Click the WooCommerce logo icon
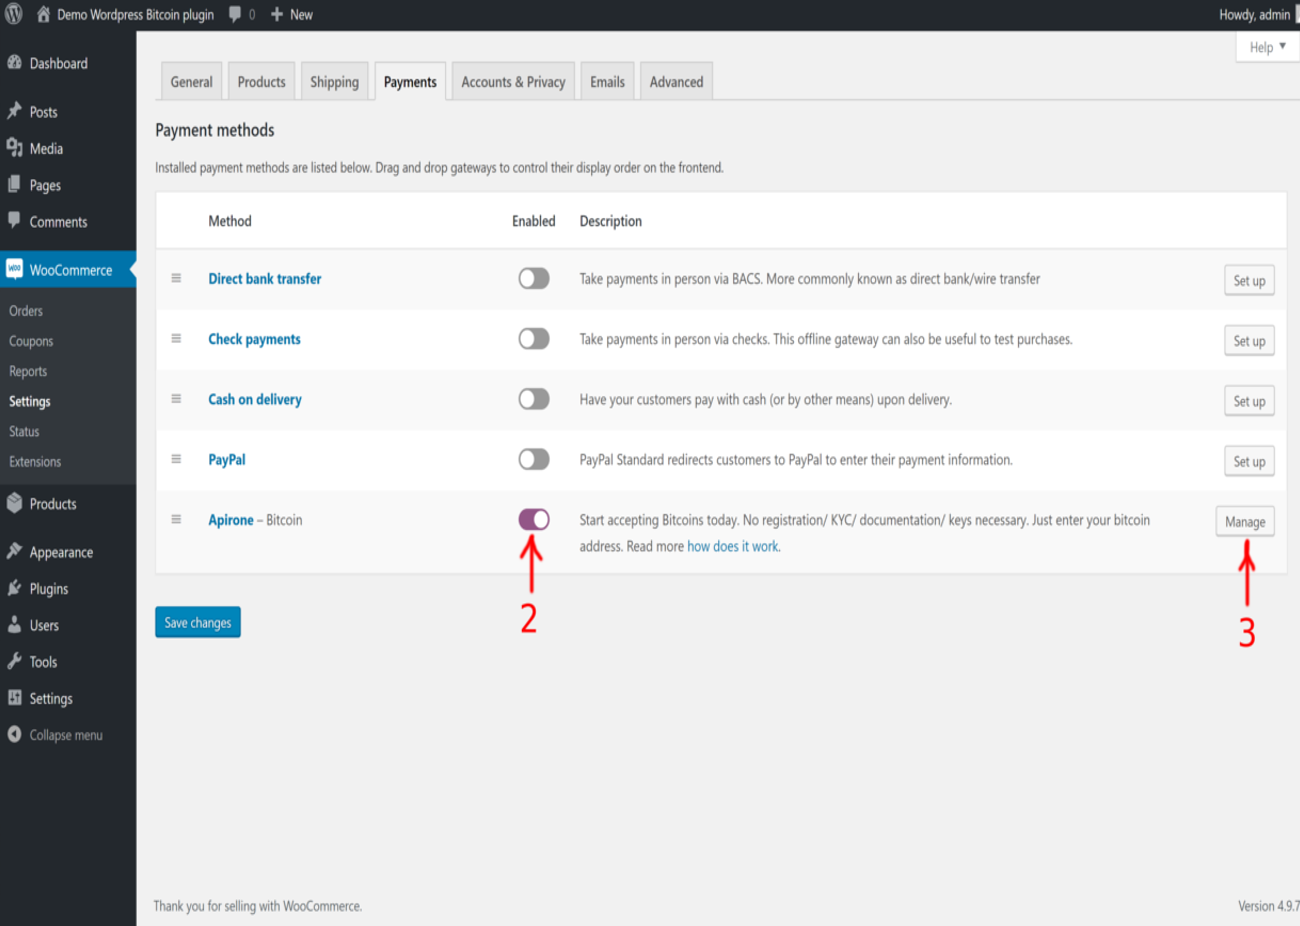Viewport: 1300px width, 926px height. pyautogui.click(x=14, y=269)
